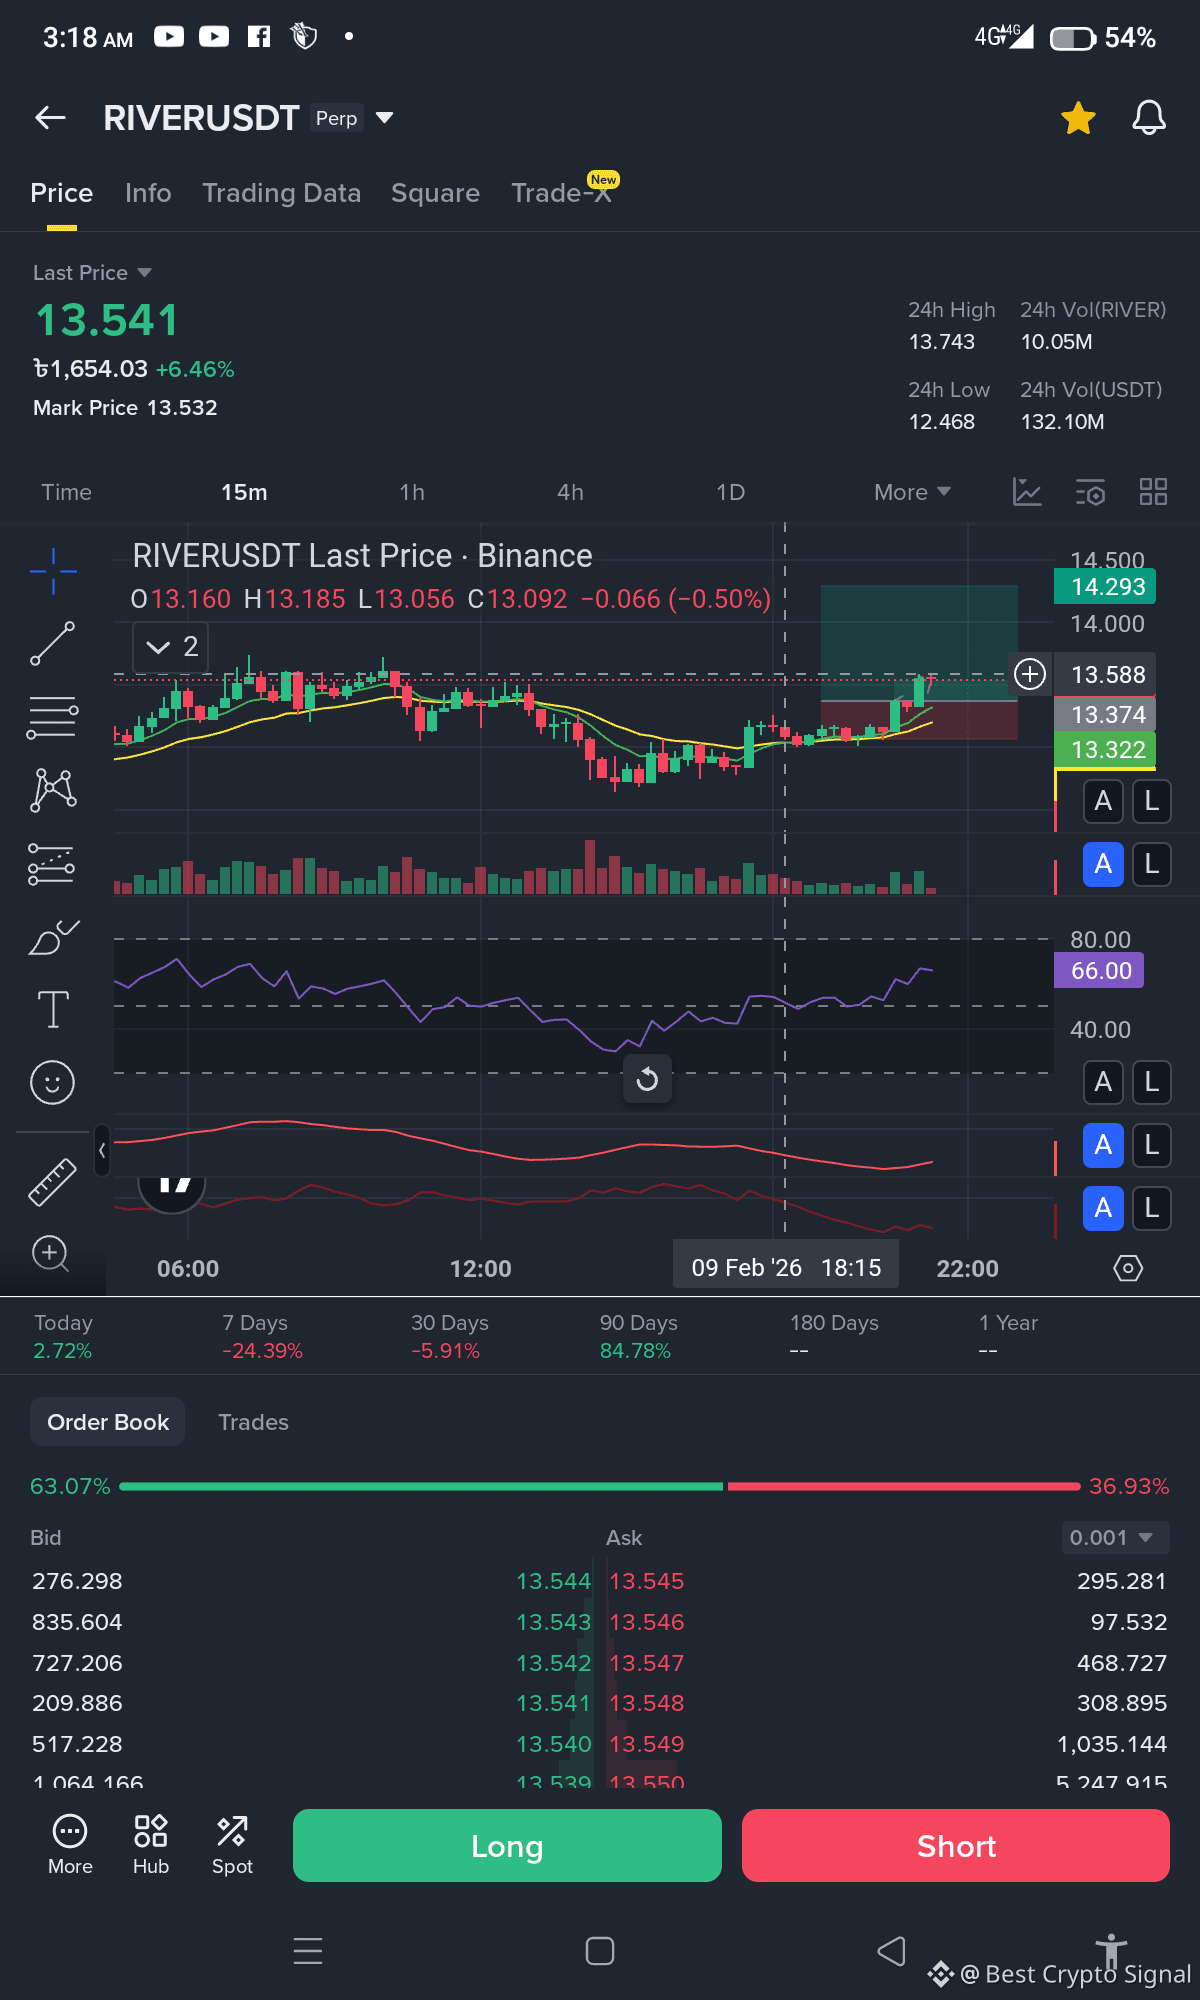1200x2000 pixels.
Task: Toggle log scale L on volume pane
Action: [1152, 864]
